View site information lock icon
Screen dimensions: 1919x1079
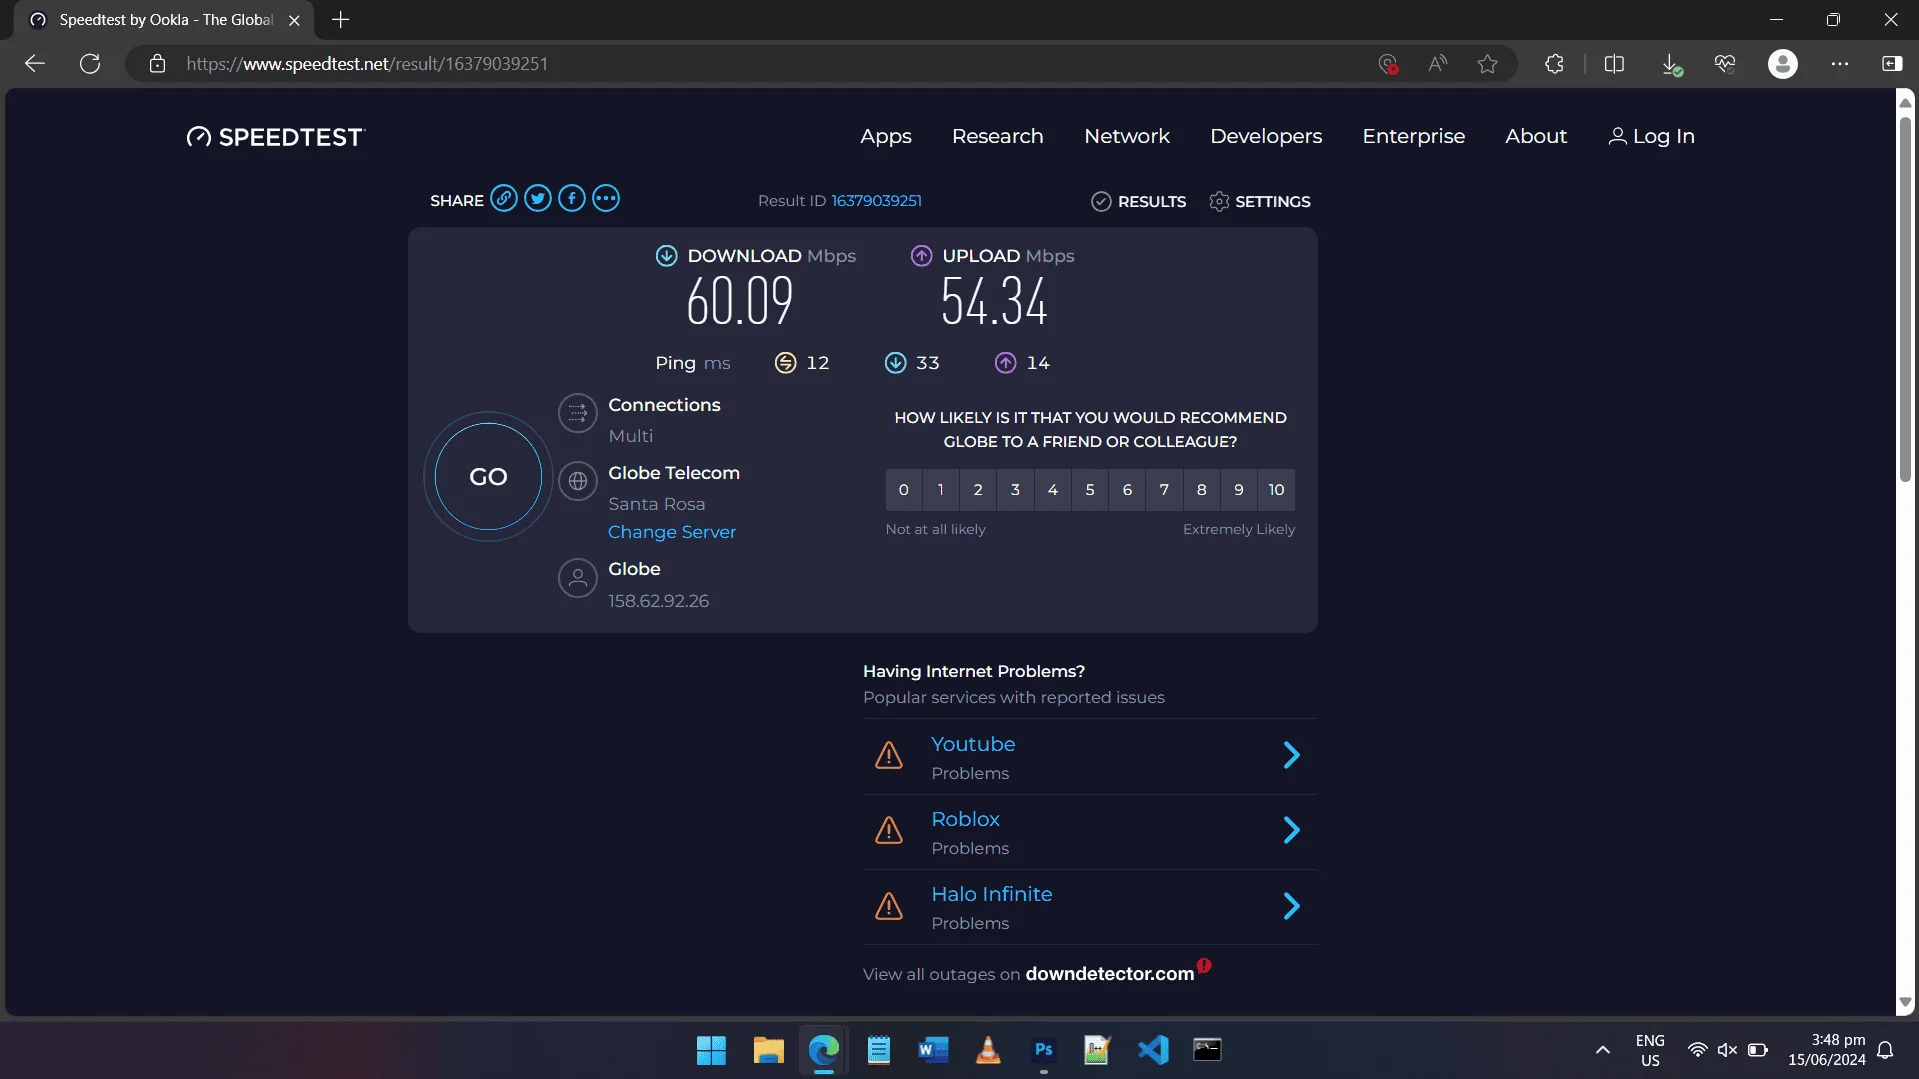point(157,64)
